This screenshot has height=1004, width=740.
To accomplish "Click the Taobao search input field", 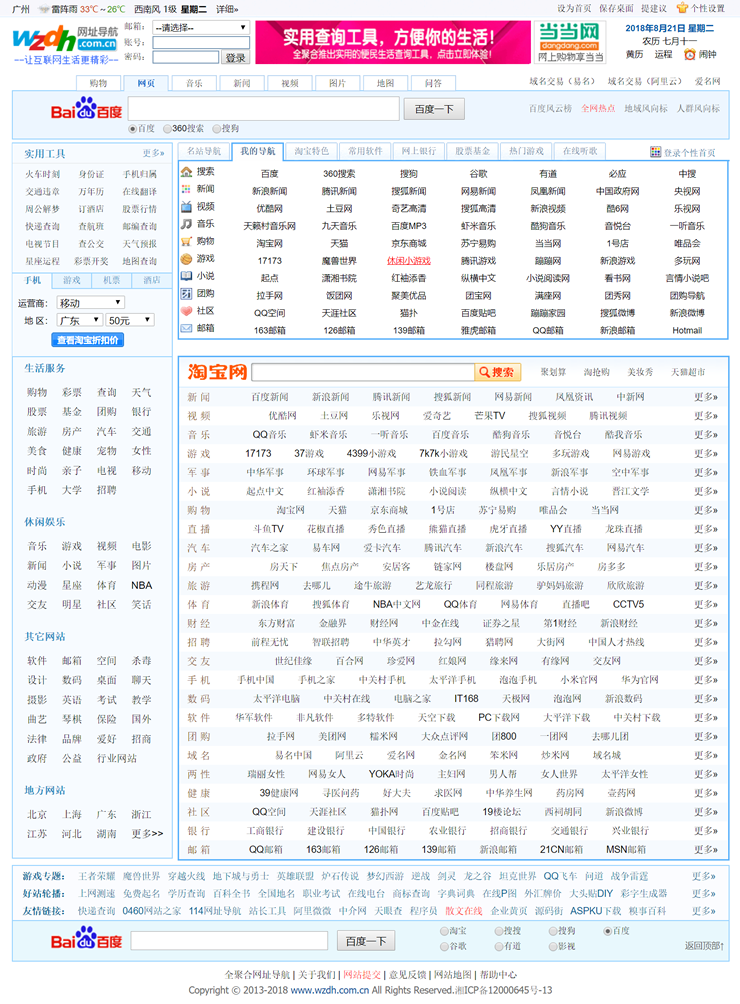I will click(x=362, y=373).
